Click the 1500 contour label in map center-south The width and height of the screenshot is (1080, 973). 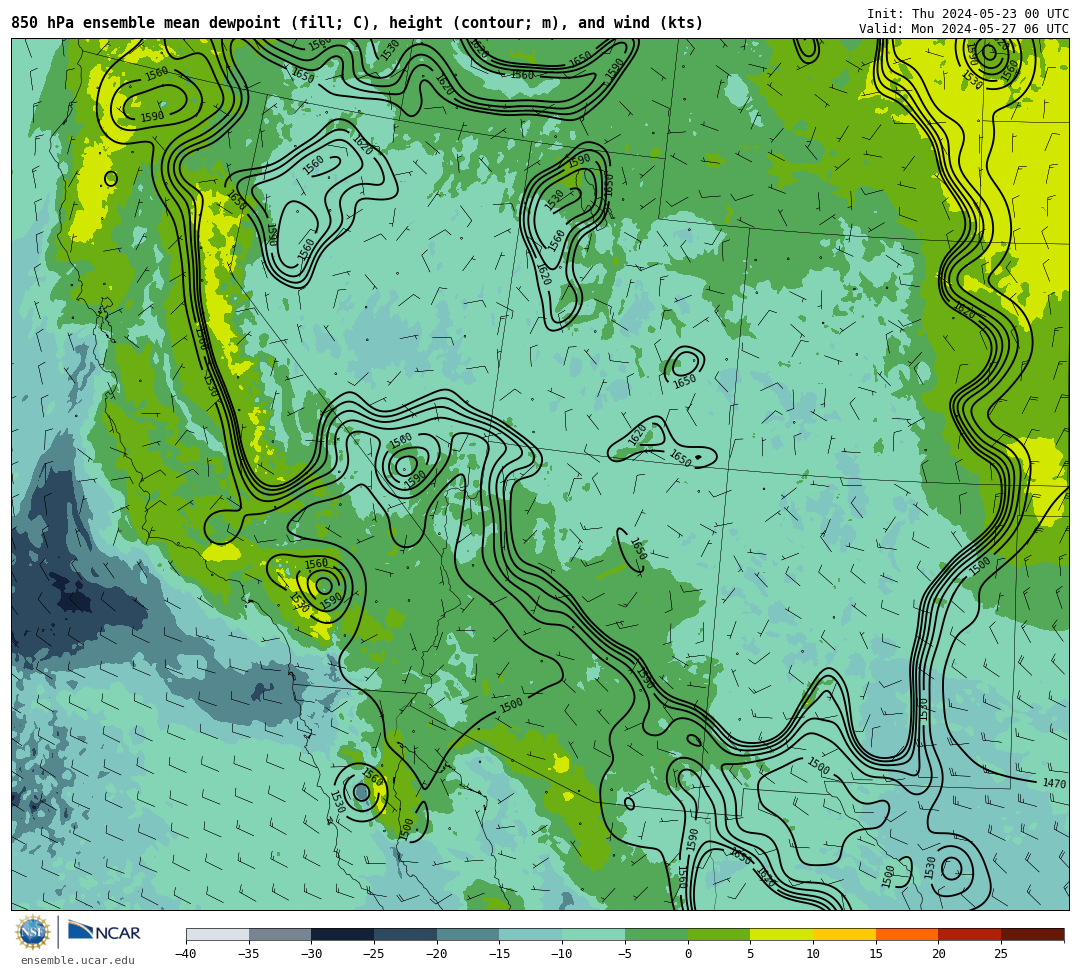coord(511,705)
